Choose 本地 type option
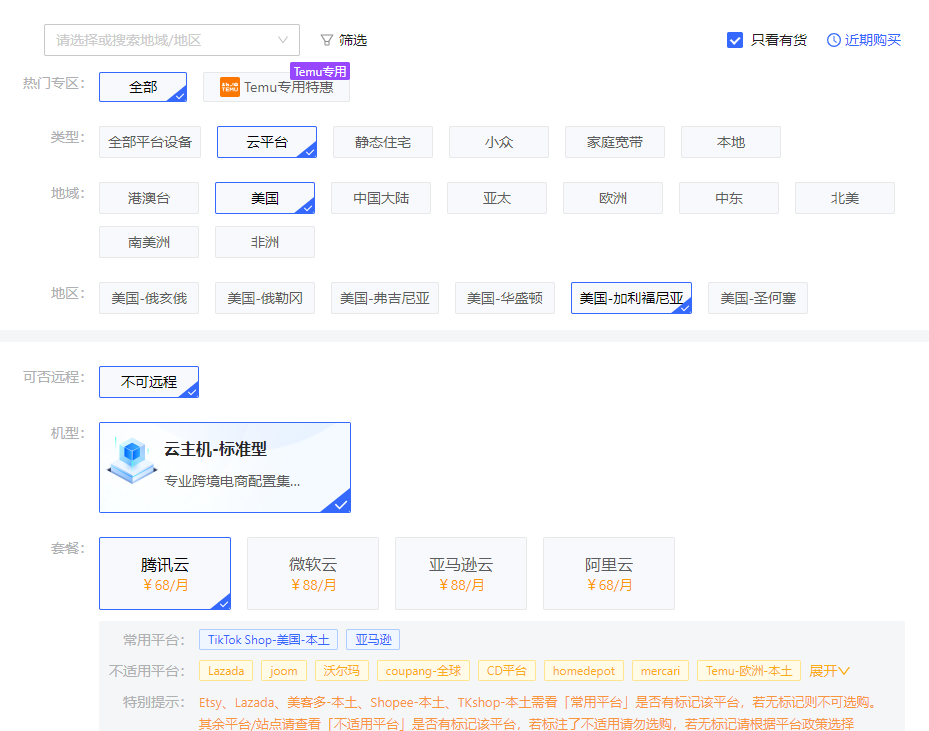This screenshot has height=731, width=929. pos(731,142)
